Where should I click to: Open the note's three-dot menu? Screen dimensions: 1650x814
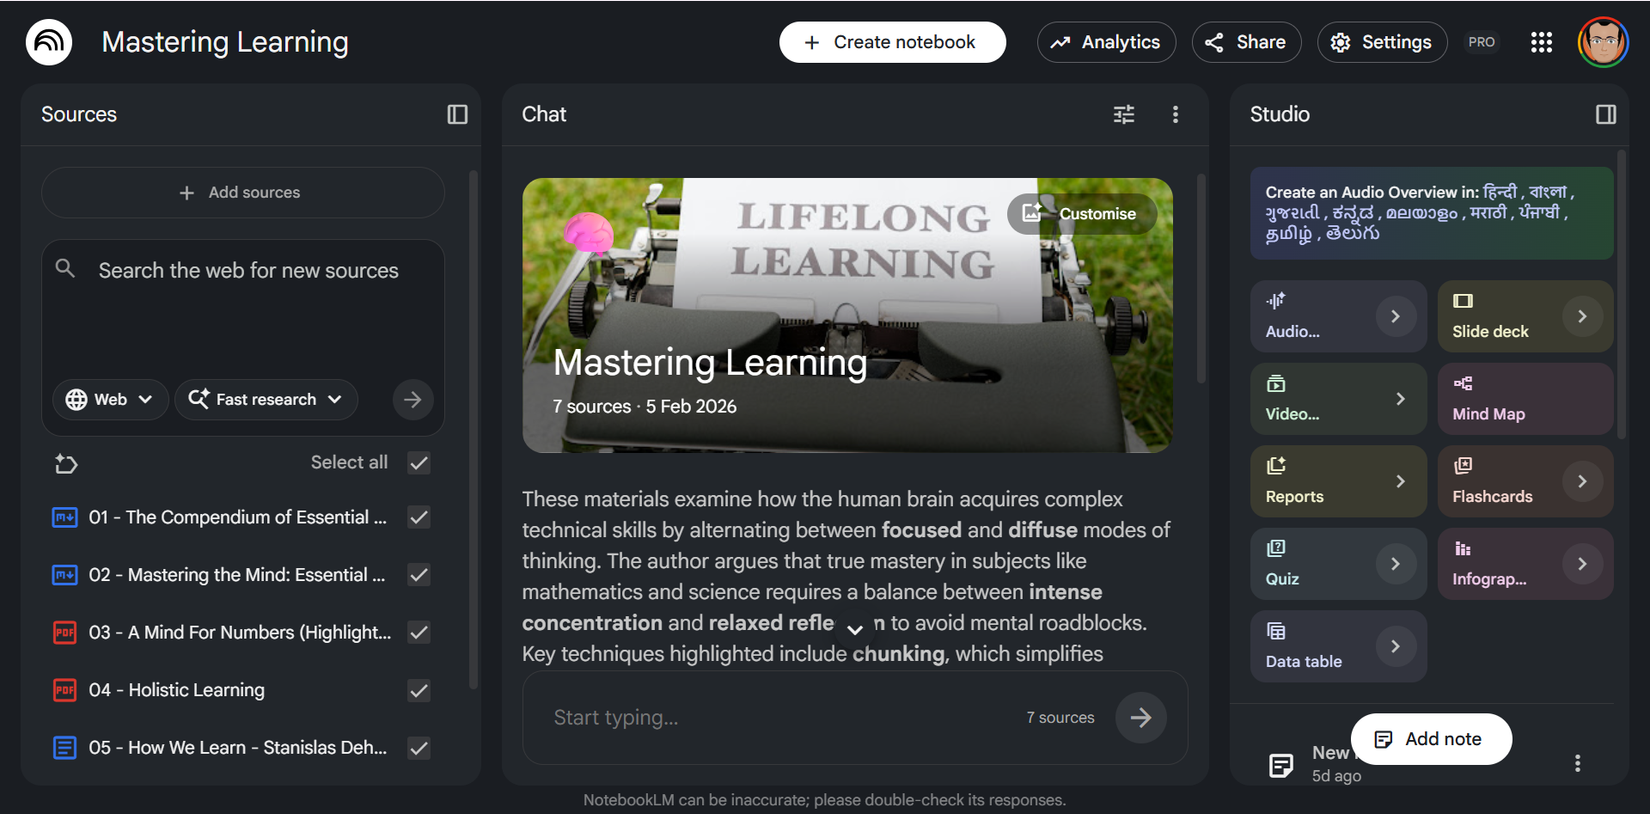pos(1577,763)
